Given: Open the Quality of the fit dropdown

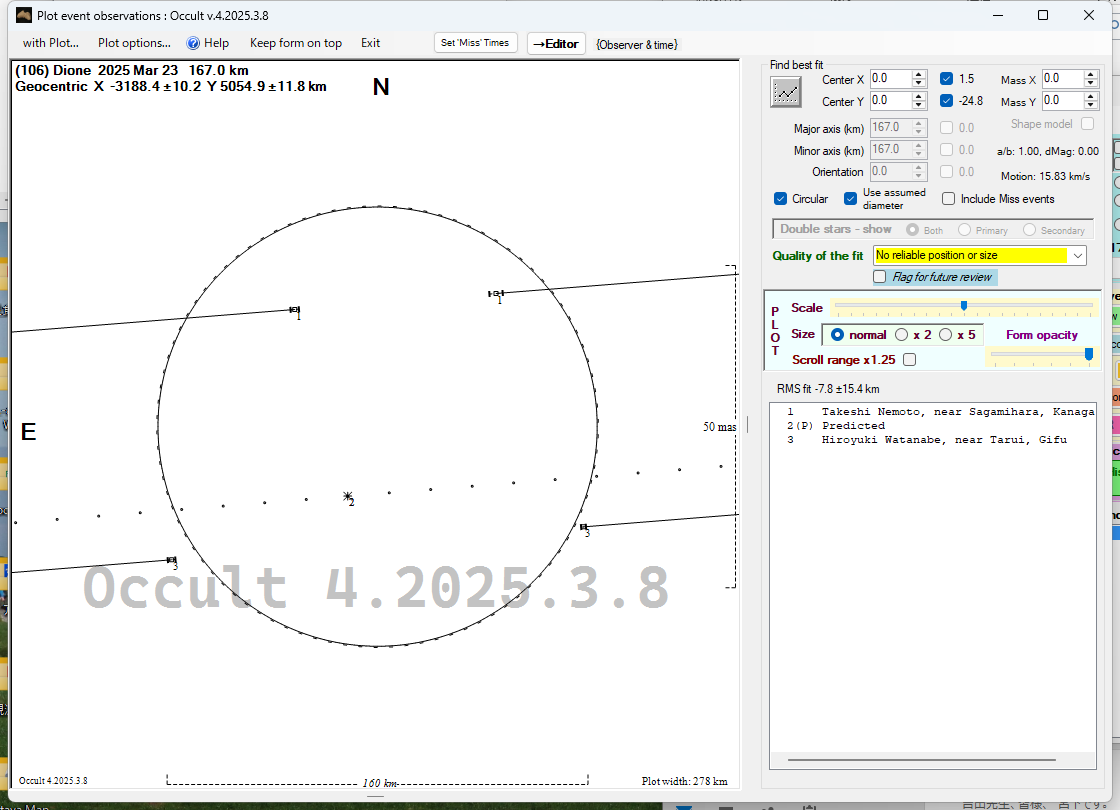Looking at the screenshot, I should coord(1077,256).
